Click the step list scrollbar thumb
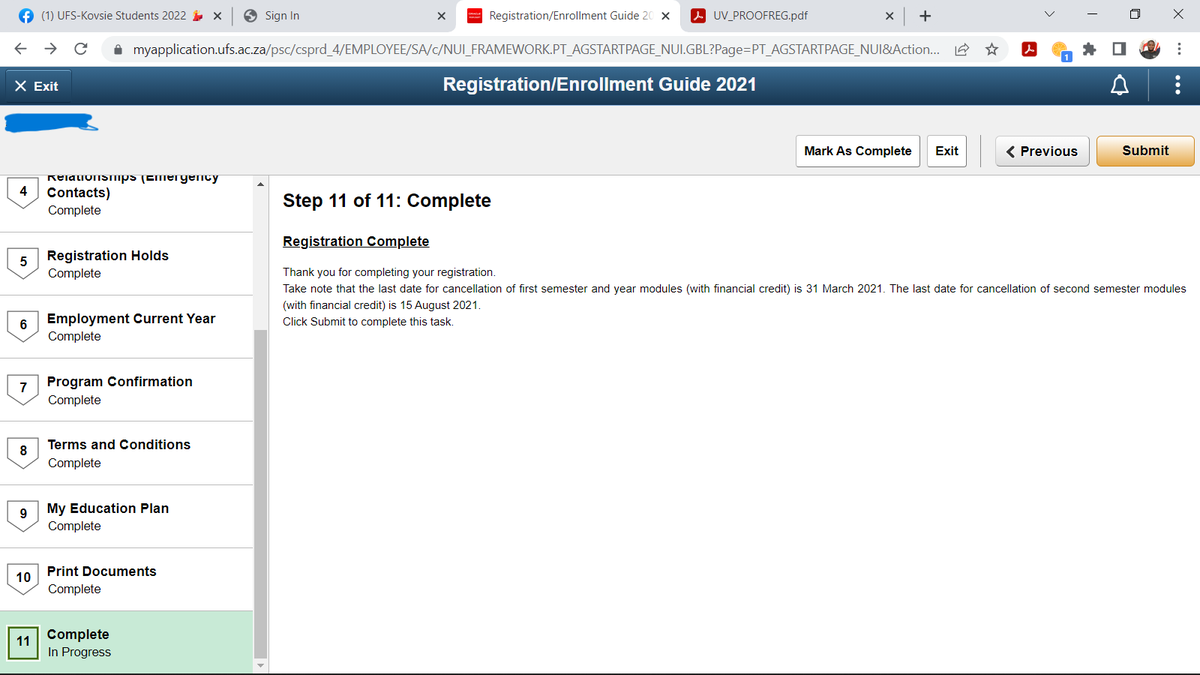1200x675 pixels. pos(261,492)
